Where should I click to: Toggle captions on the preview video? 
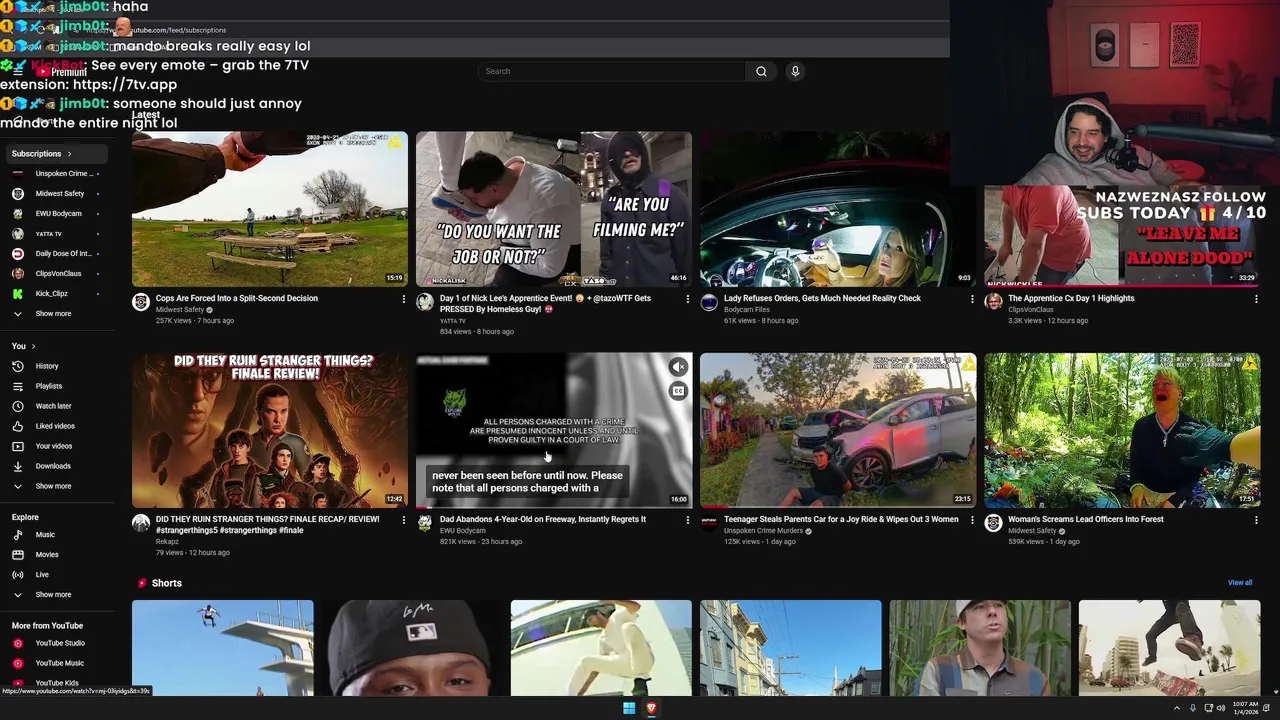pyautogui.click(x=678, y=391)
